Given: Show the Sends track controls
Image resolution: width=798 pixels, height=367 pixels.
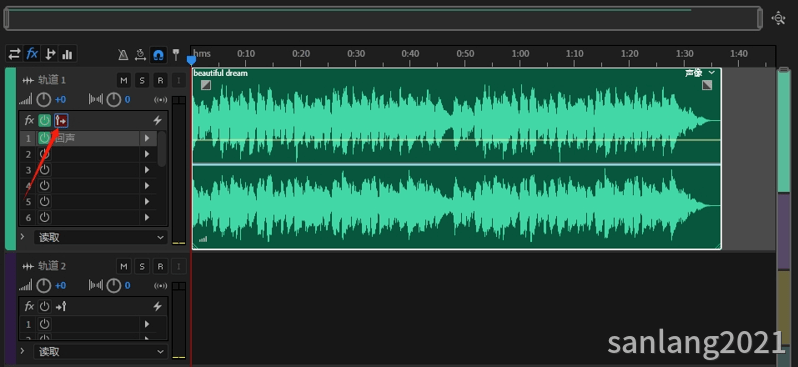Looking at the screenshot, I should click(x=50, y=53).
